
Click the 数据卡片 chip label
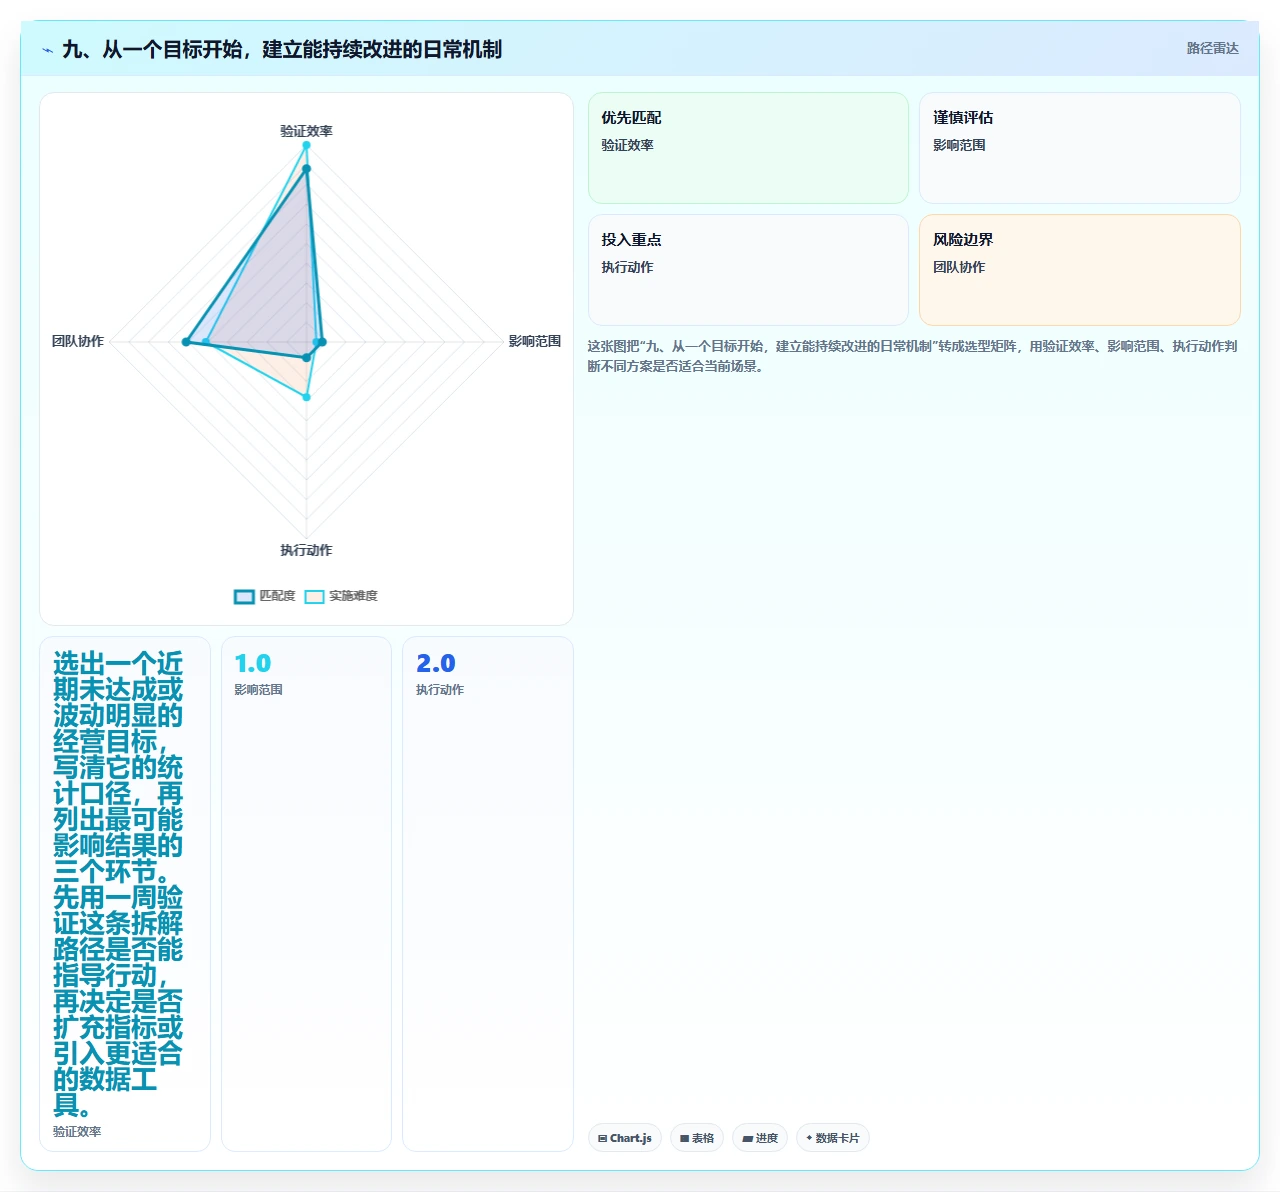(837, 1138)
